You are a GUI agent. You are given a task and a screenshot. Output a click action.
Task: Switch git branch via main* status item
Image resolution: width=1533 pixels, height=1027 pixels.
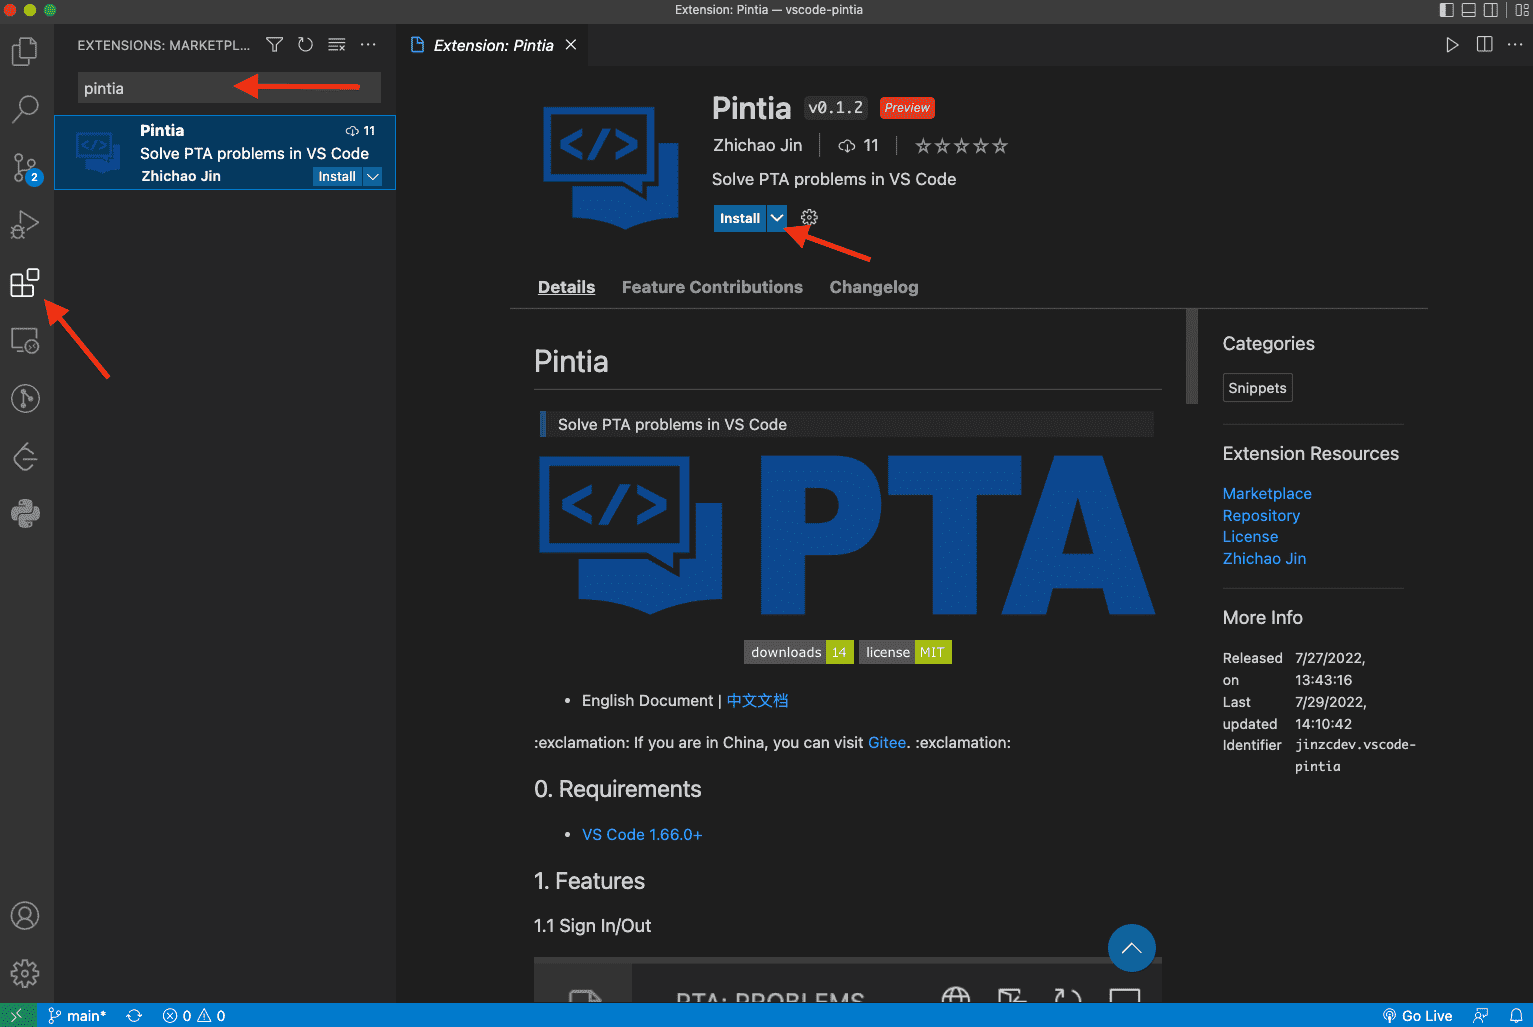pyautogui.click(x=77, y=1016)
